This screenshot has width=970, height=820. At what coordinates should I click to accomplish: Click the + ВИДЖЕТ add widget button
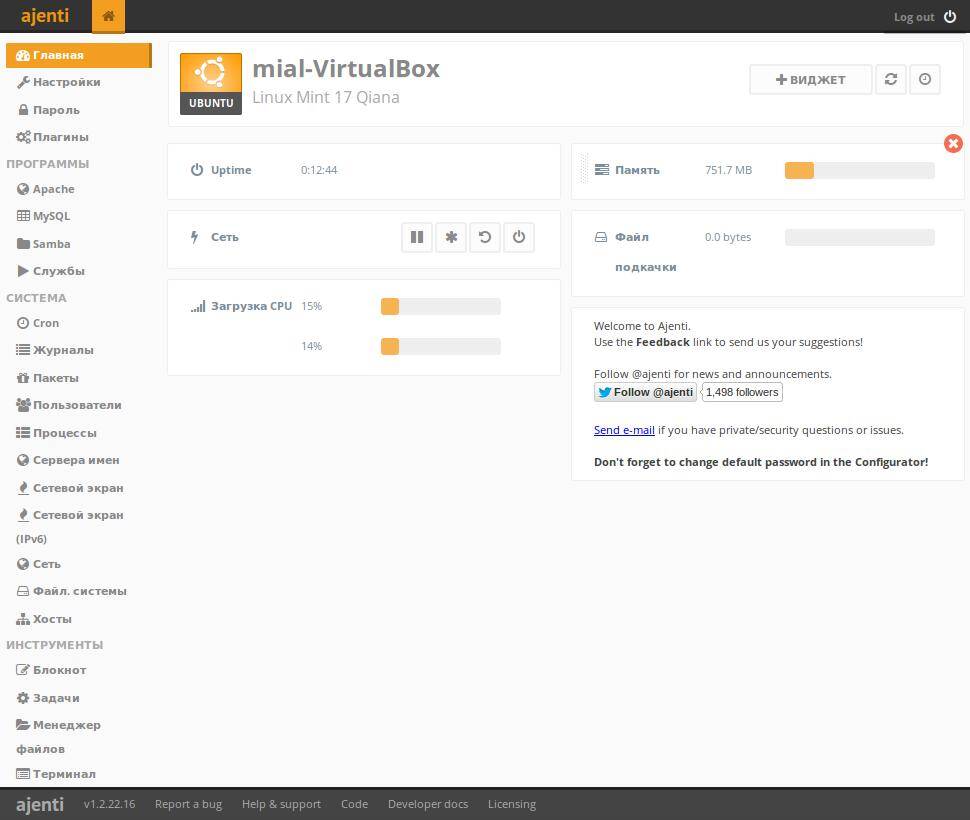tap(810, 79)
